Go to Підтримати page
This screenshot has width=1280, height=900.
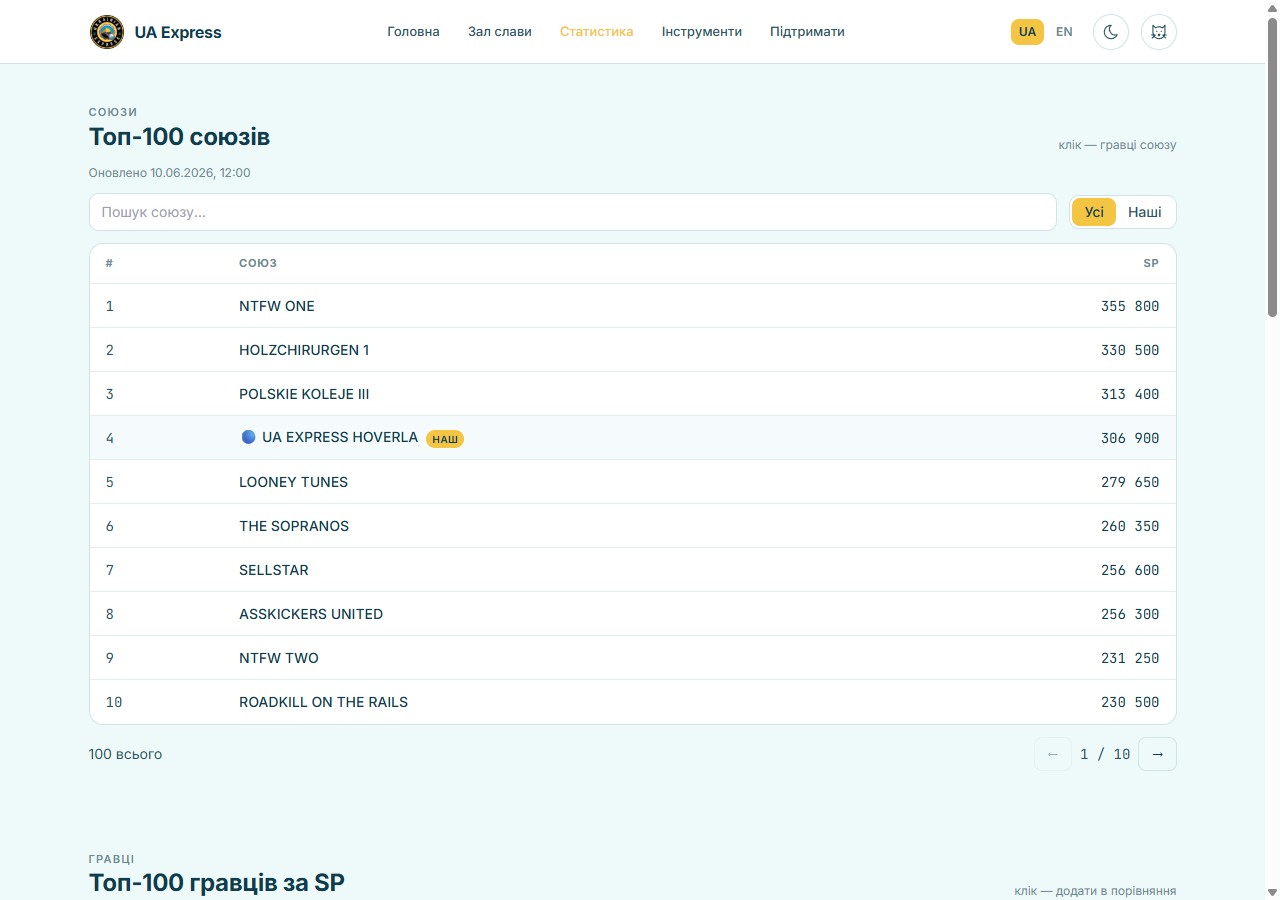coord(807,32)
